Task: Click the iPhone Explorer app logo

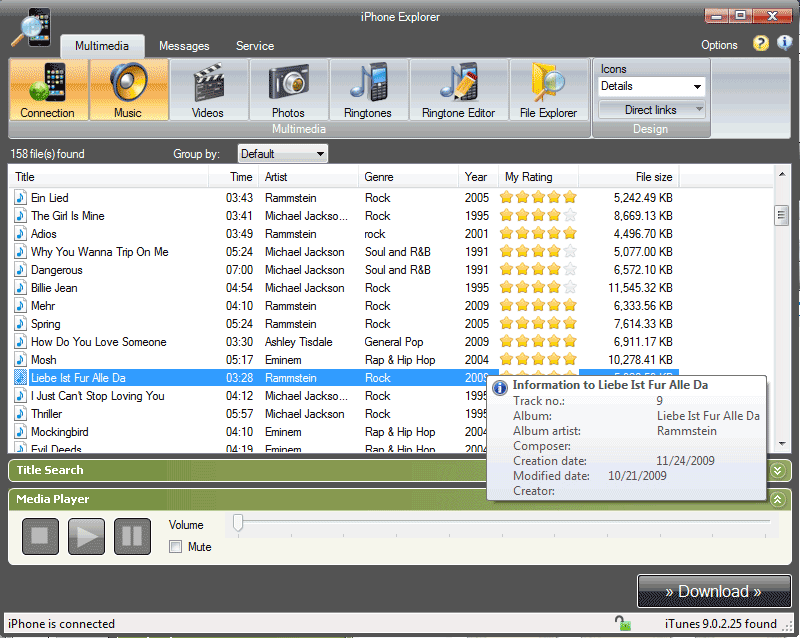Action: 32,28
